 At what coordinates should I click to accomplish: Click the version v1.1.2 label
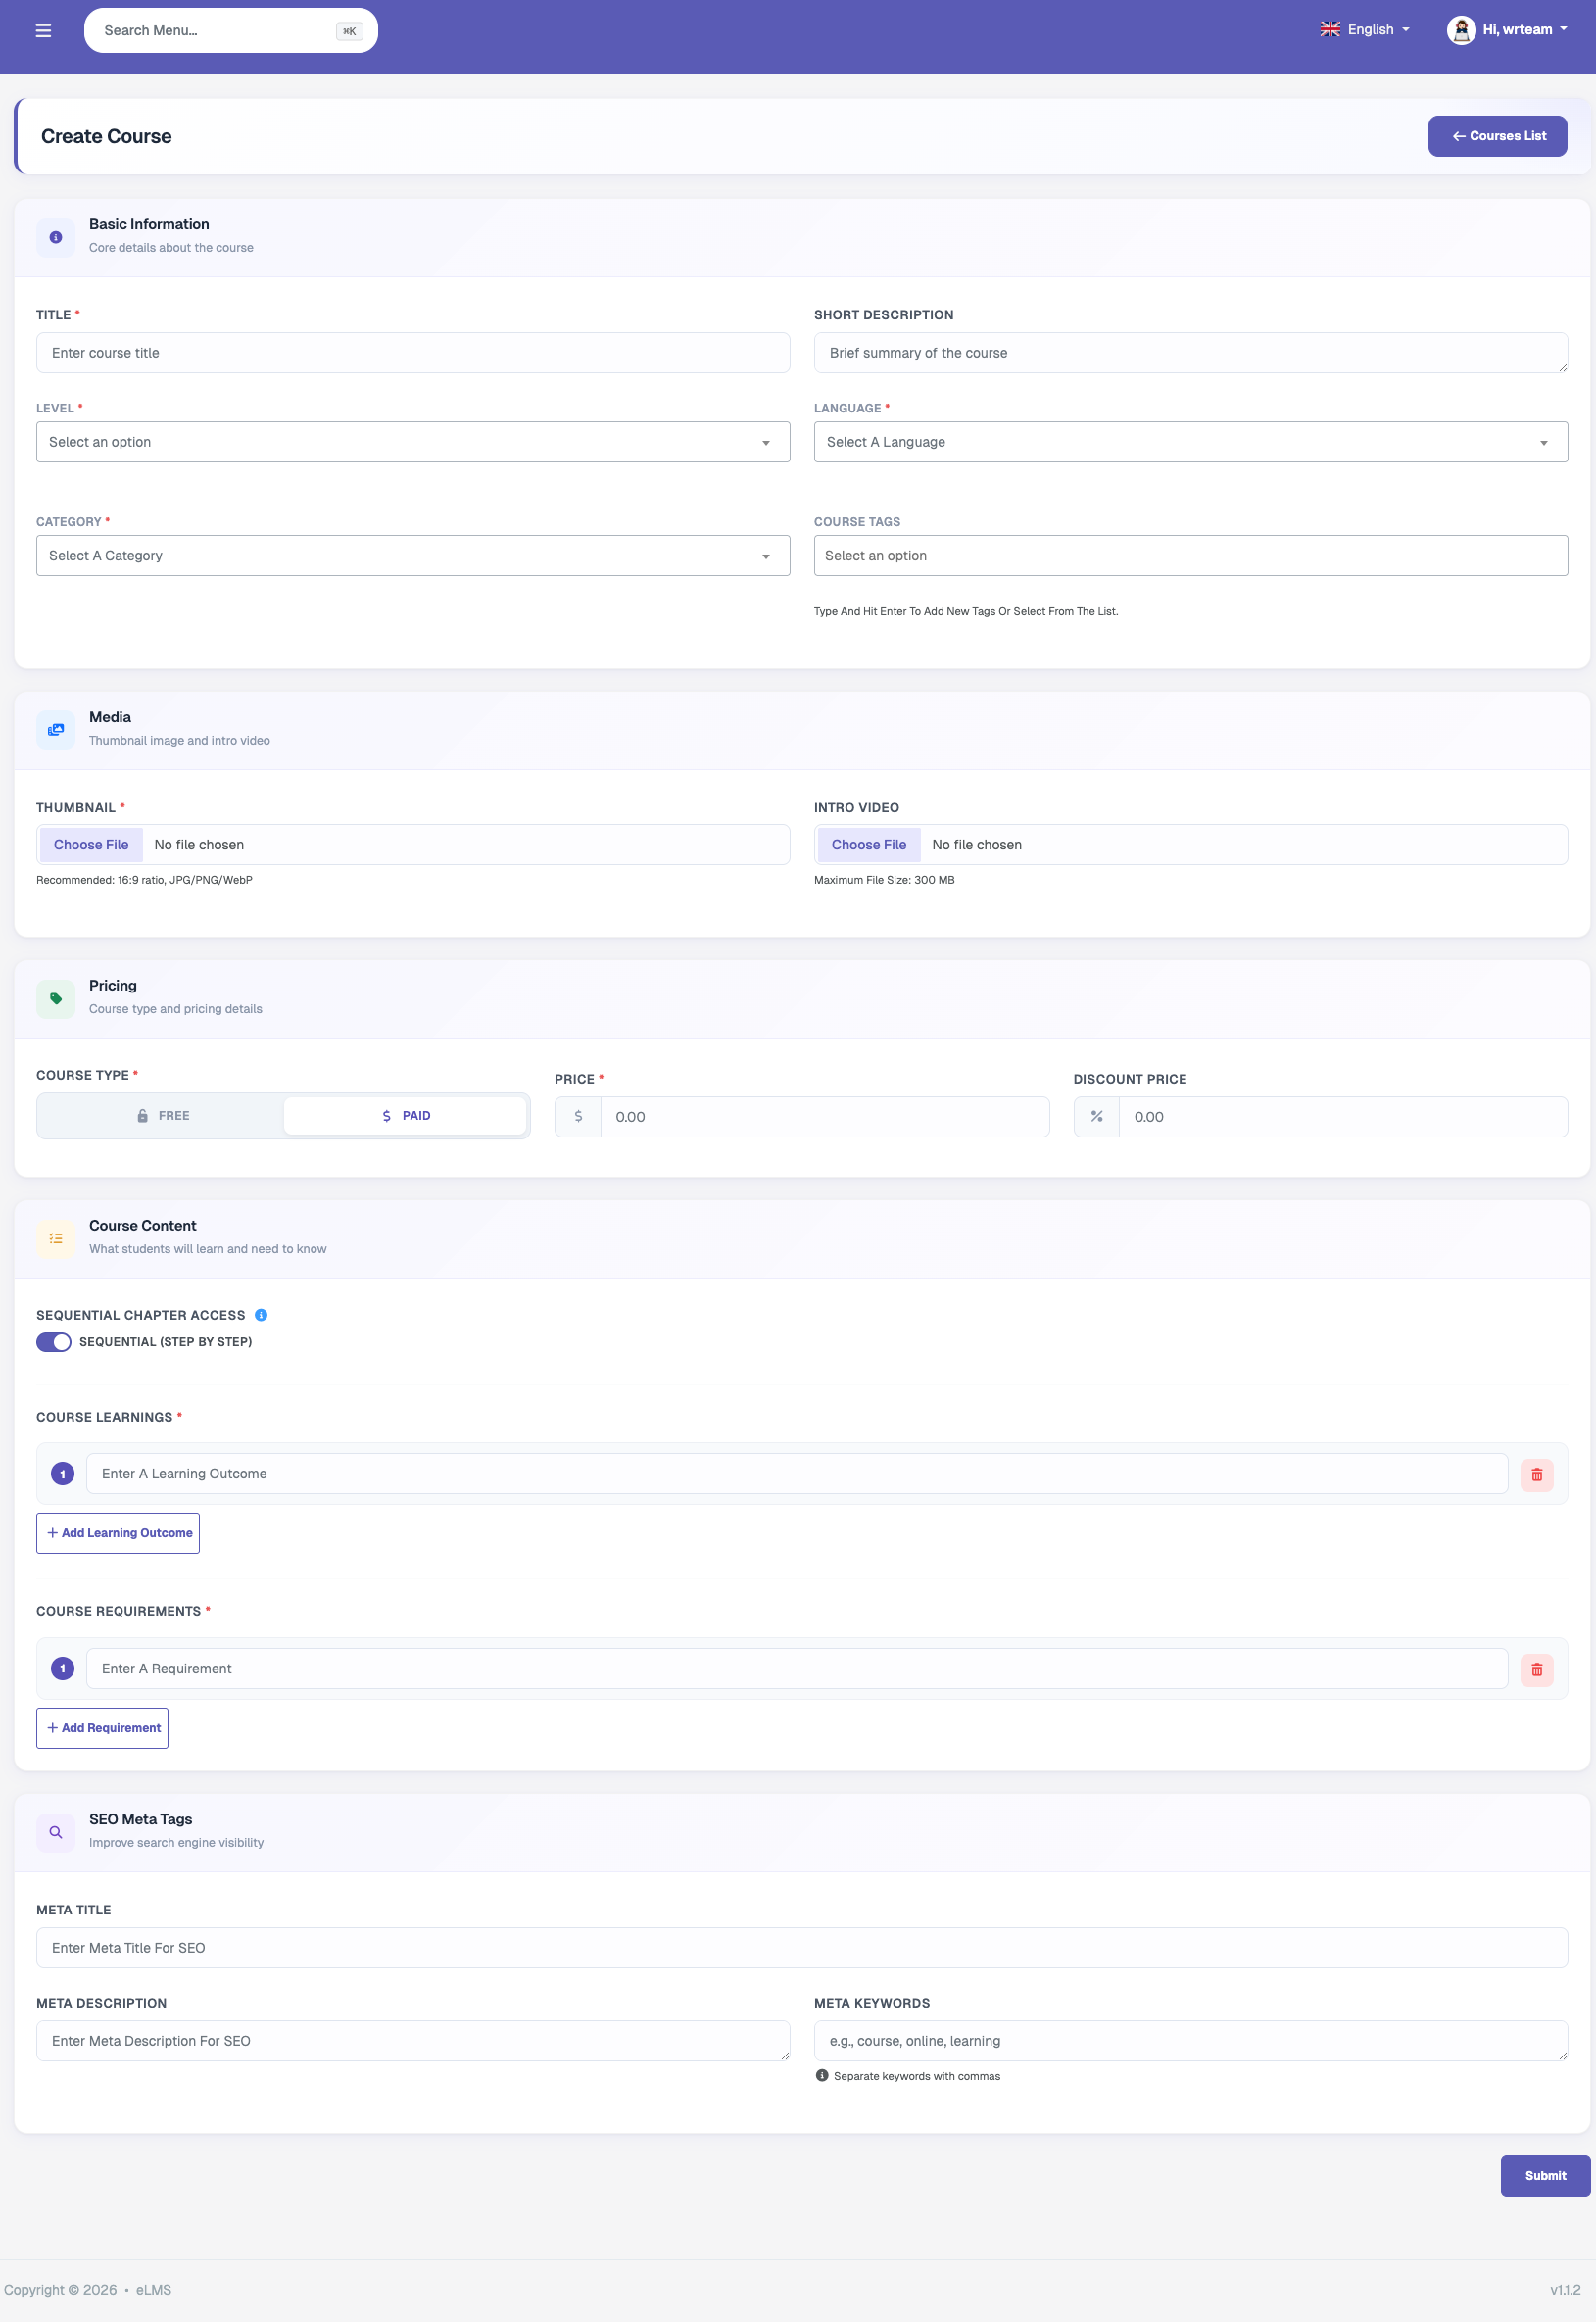click(x=1565, y=2289)
